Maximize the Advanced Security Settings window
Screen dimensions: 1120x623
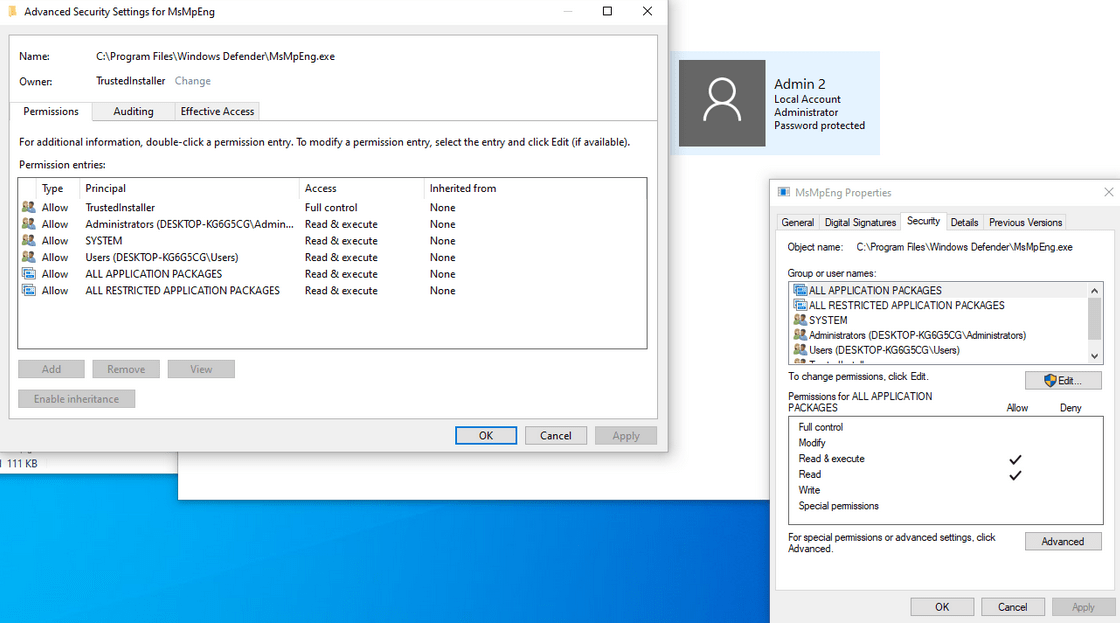point(607,11)
